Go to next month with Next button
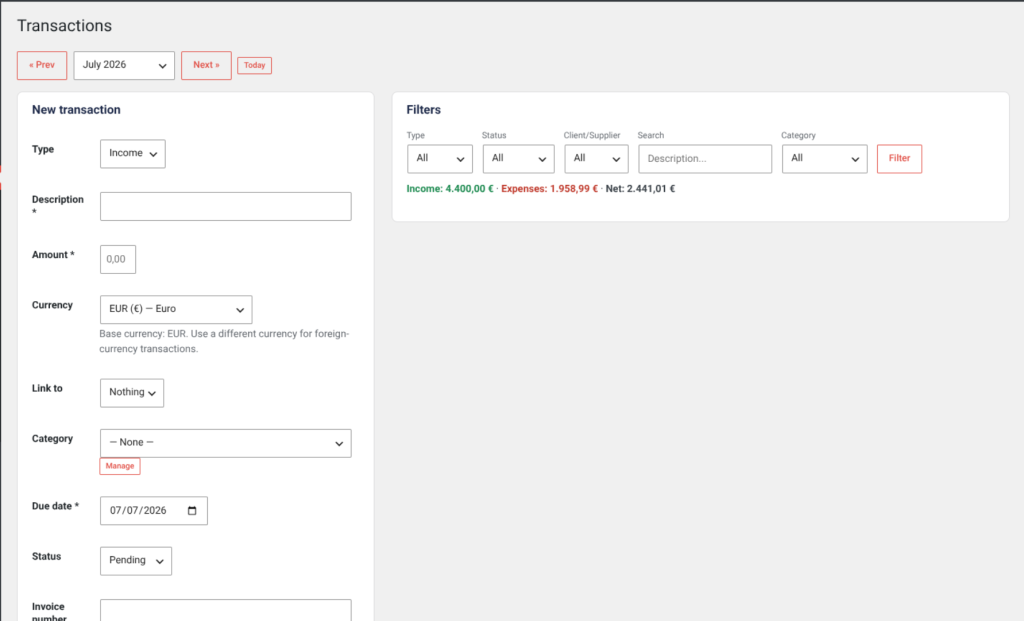This screenshot has height=621, width=1024. click(x=206, y=65)
